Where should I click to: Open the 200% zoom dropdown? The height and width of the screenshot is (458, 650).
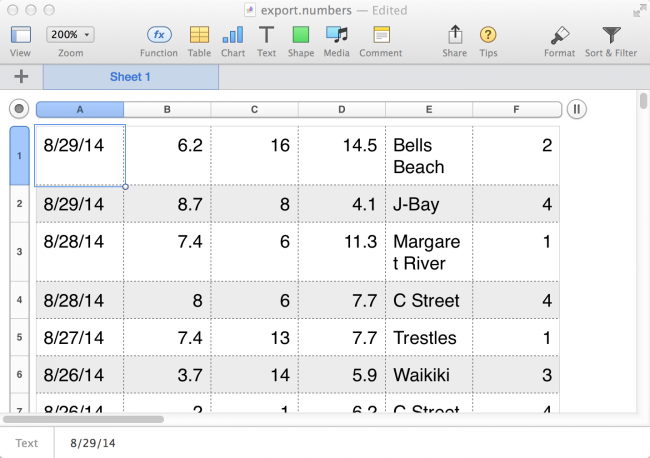pyautogui.click(x=71, y=34)
